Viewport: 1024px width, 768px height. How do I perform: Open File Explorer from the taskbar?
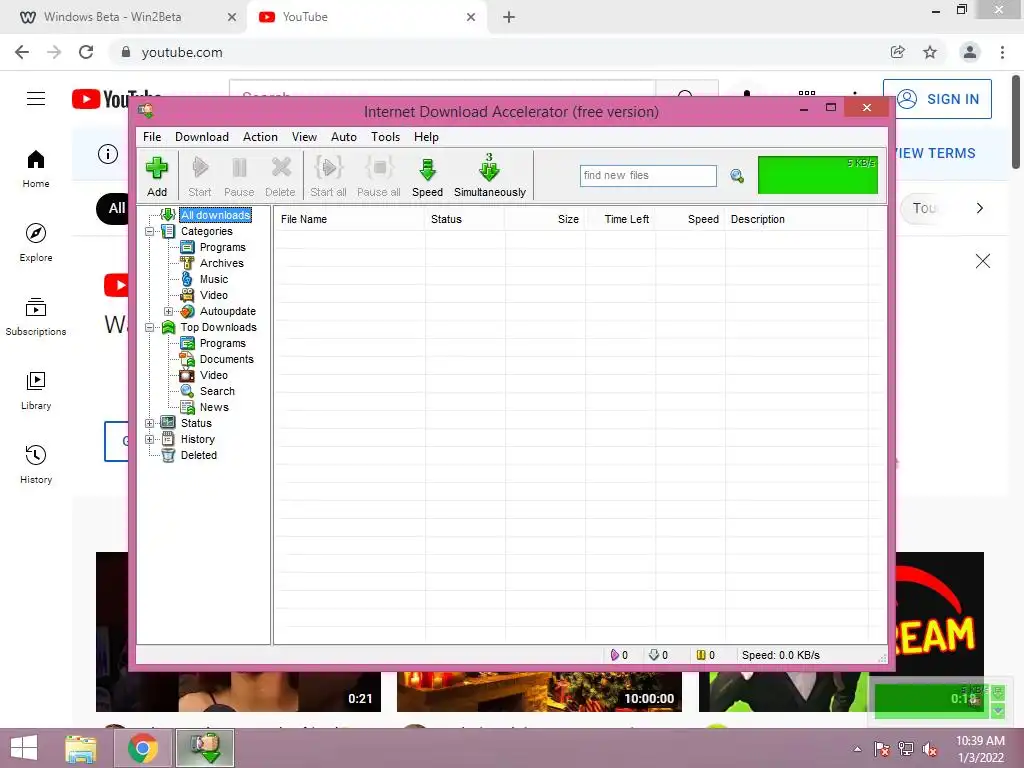pos(81,748)
